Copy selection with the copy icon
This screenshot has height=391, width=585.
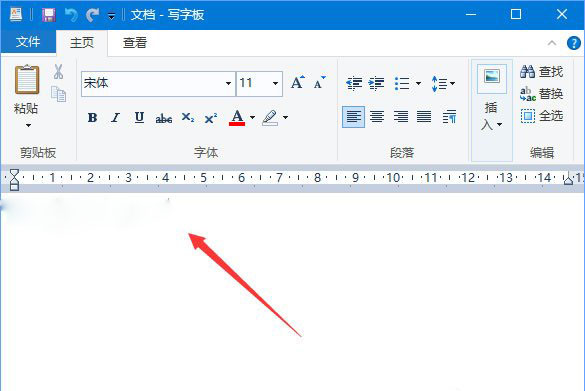tap(59, 94)
